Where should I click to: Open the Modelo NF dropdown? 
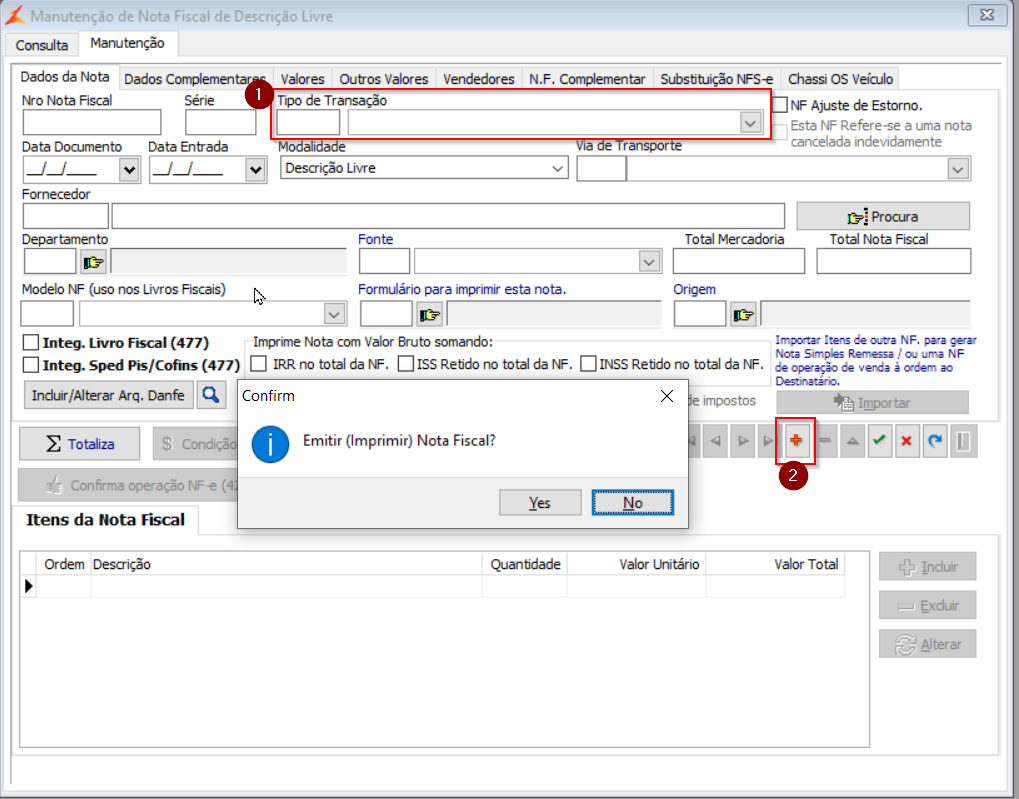[x=334, y=315]
